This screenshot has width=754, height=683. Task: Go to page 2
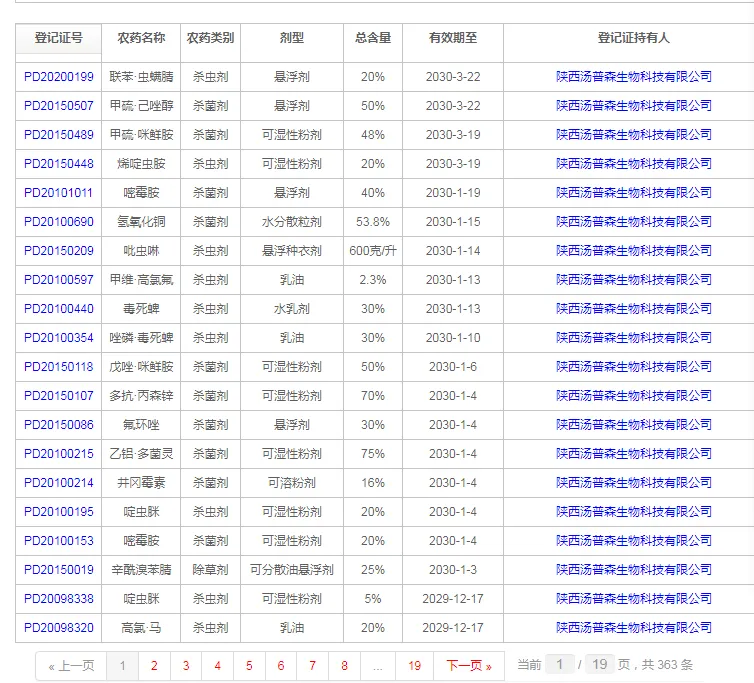pyautogui.click(x=154, y=666)
